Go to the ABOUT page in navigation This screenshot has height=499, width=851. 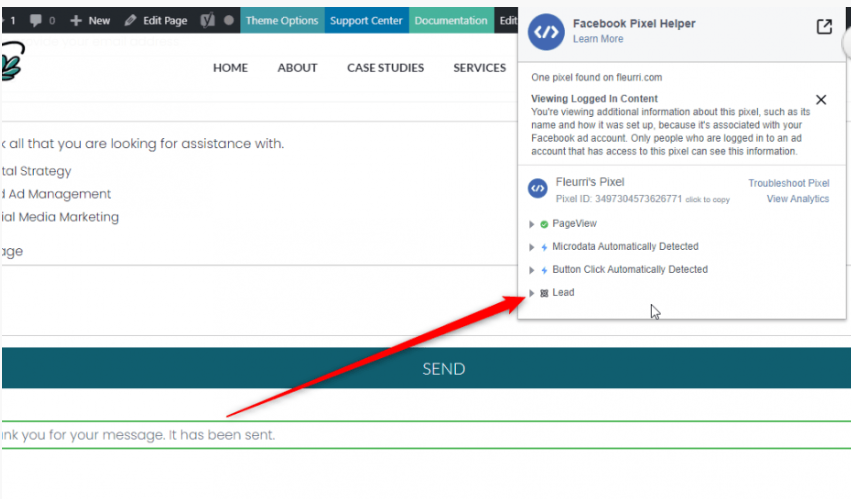point(297,68)
